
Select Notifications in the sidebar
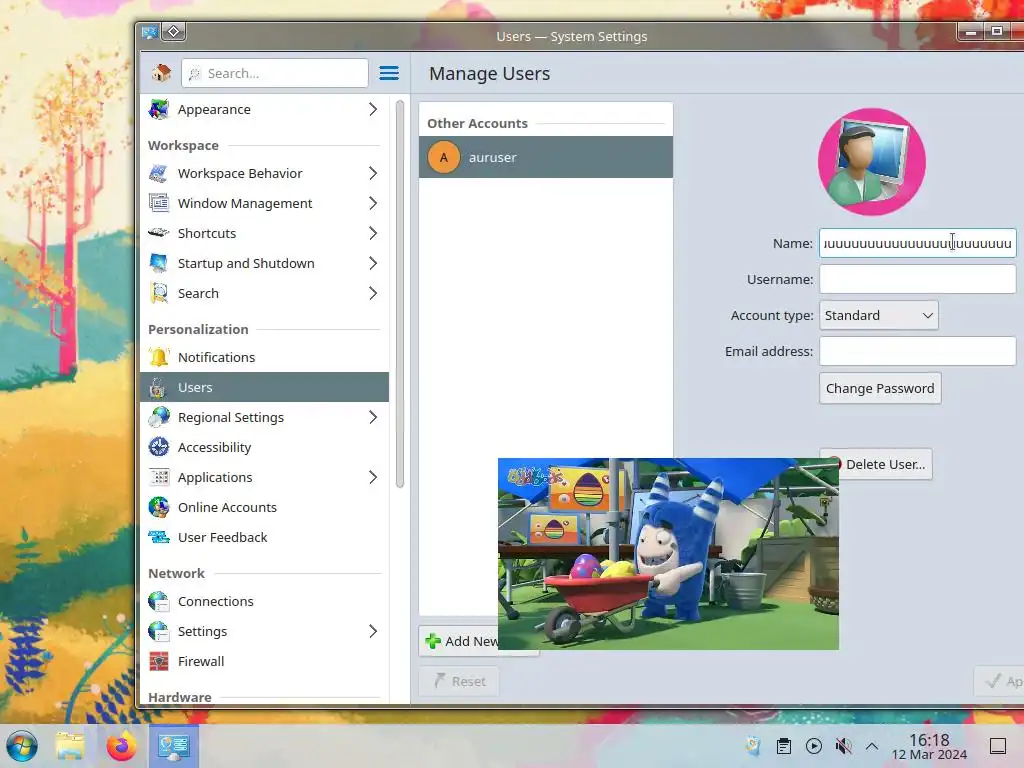[264, 357]
